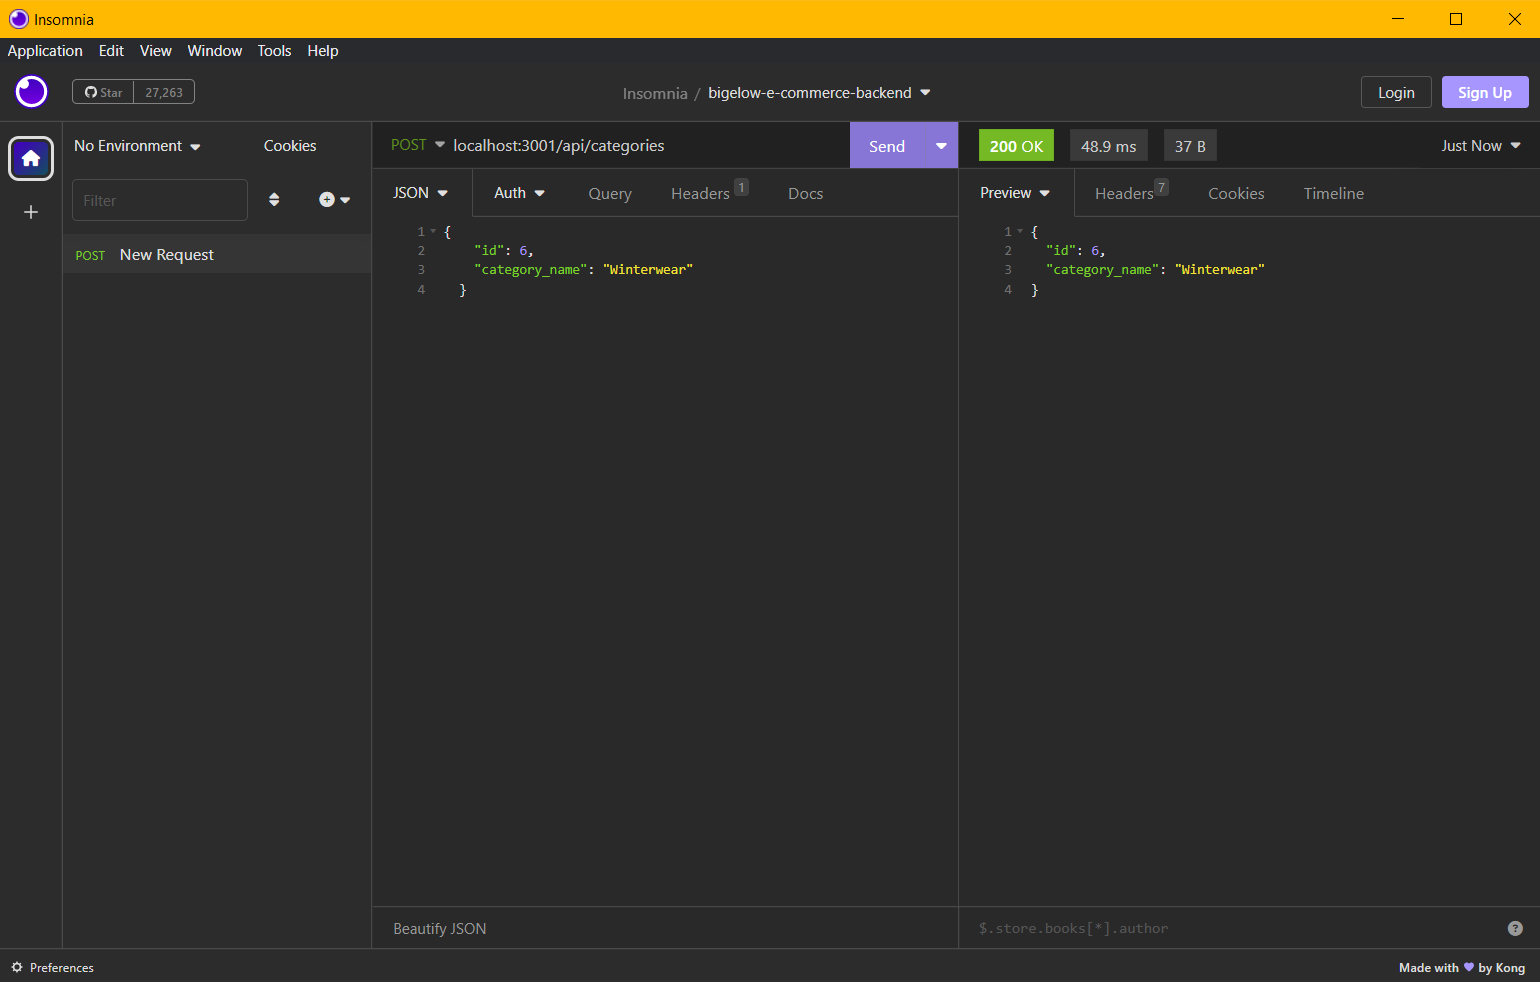Viewport: 1540px width, 982px height.
Task: Open the No Environment dropdown
Action: click(135, 145)
